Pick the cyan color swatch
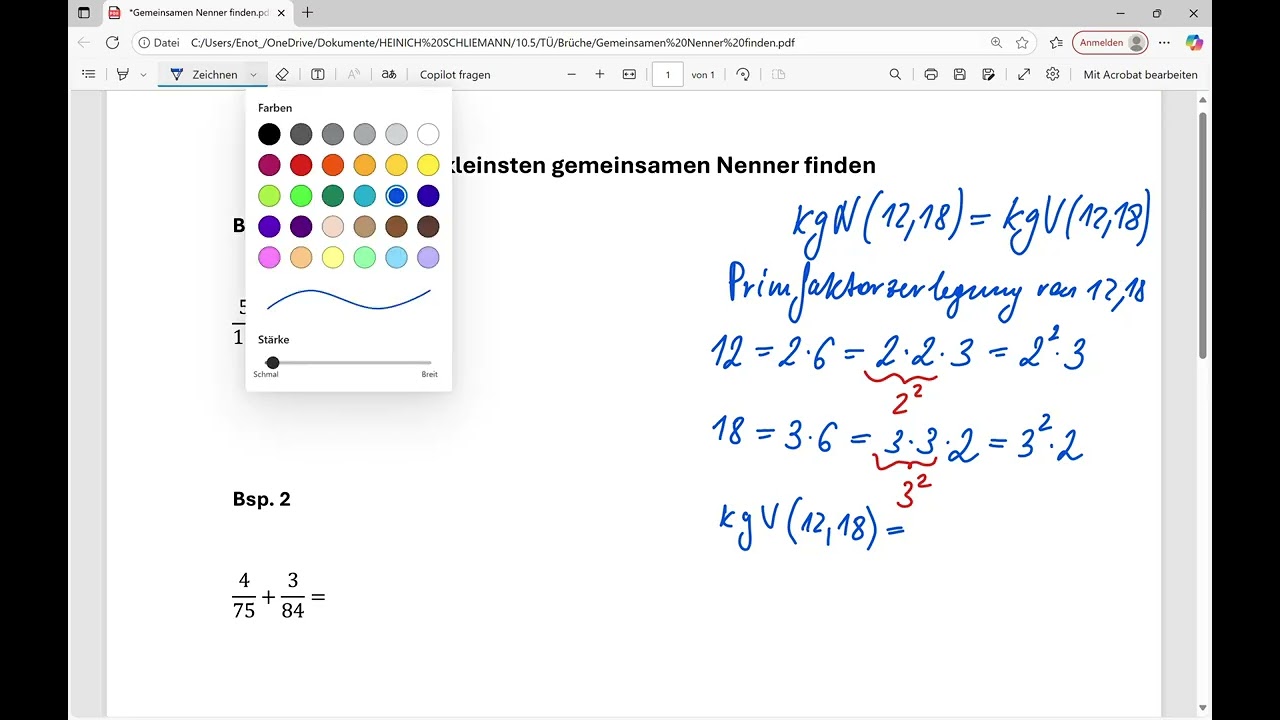 (x=365, y=196)
